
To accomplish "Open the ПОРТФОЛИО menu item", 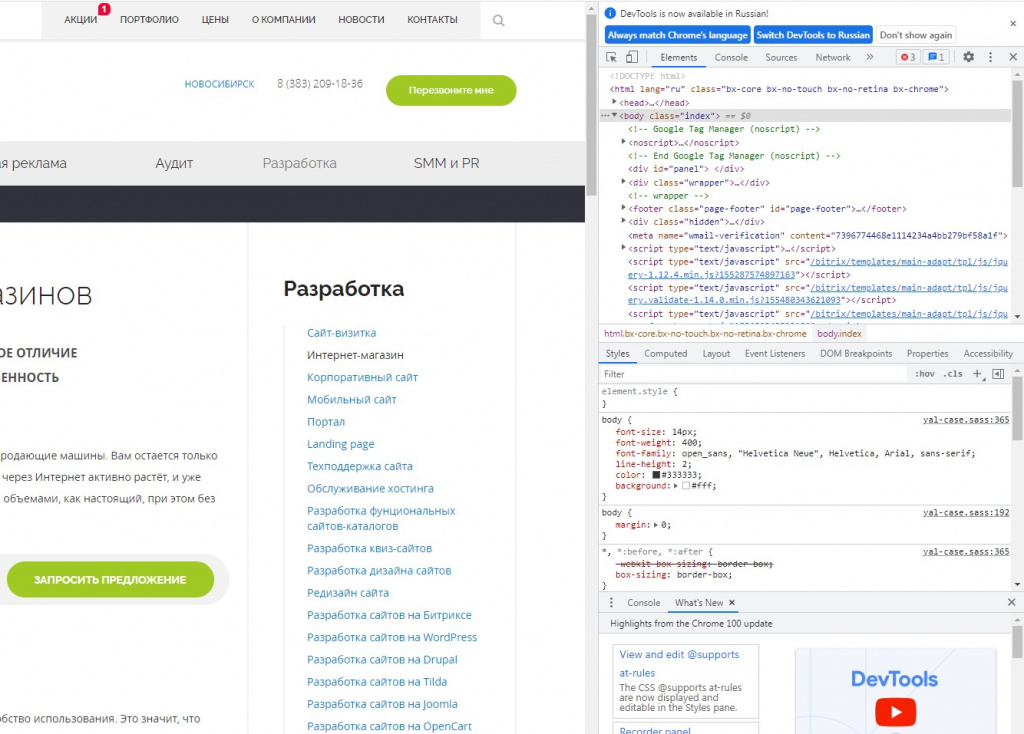I will [x=149, y=20].
